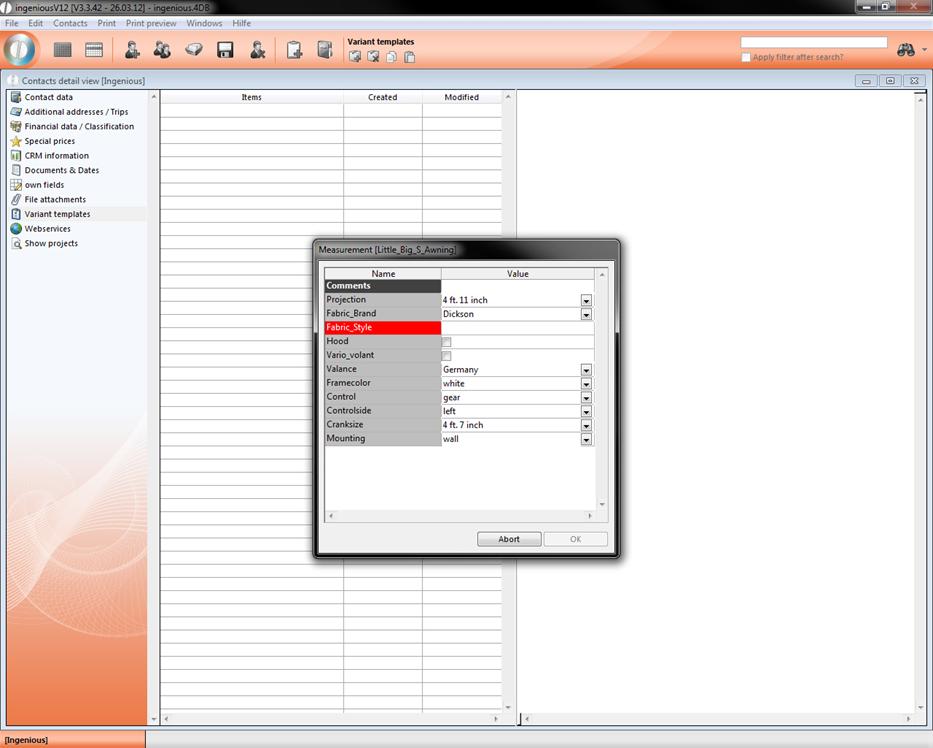933x748 pixels.
Task: Enable the Hood checkbox
Action: pos(447,342)
